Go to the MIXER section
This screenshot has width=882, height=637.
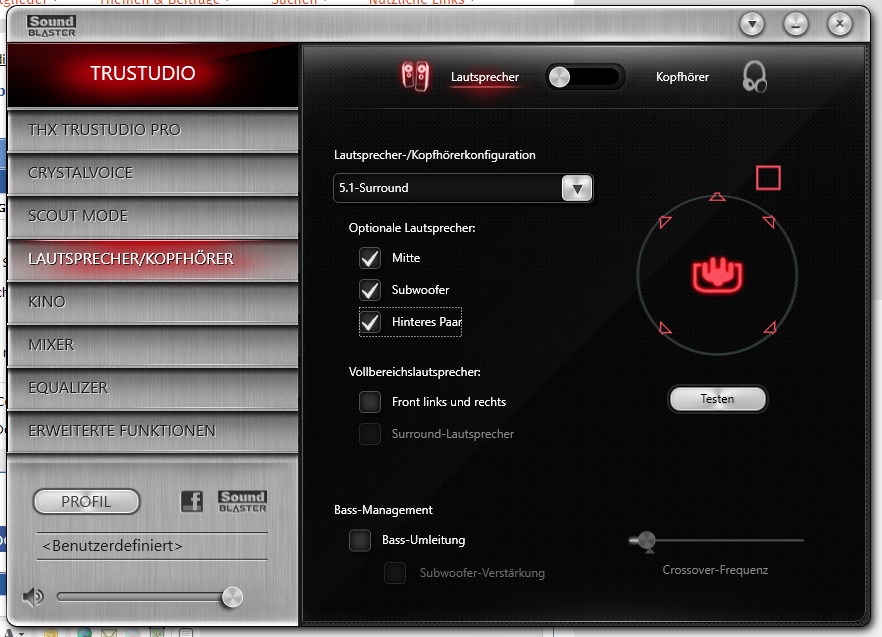pos(153,345)
